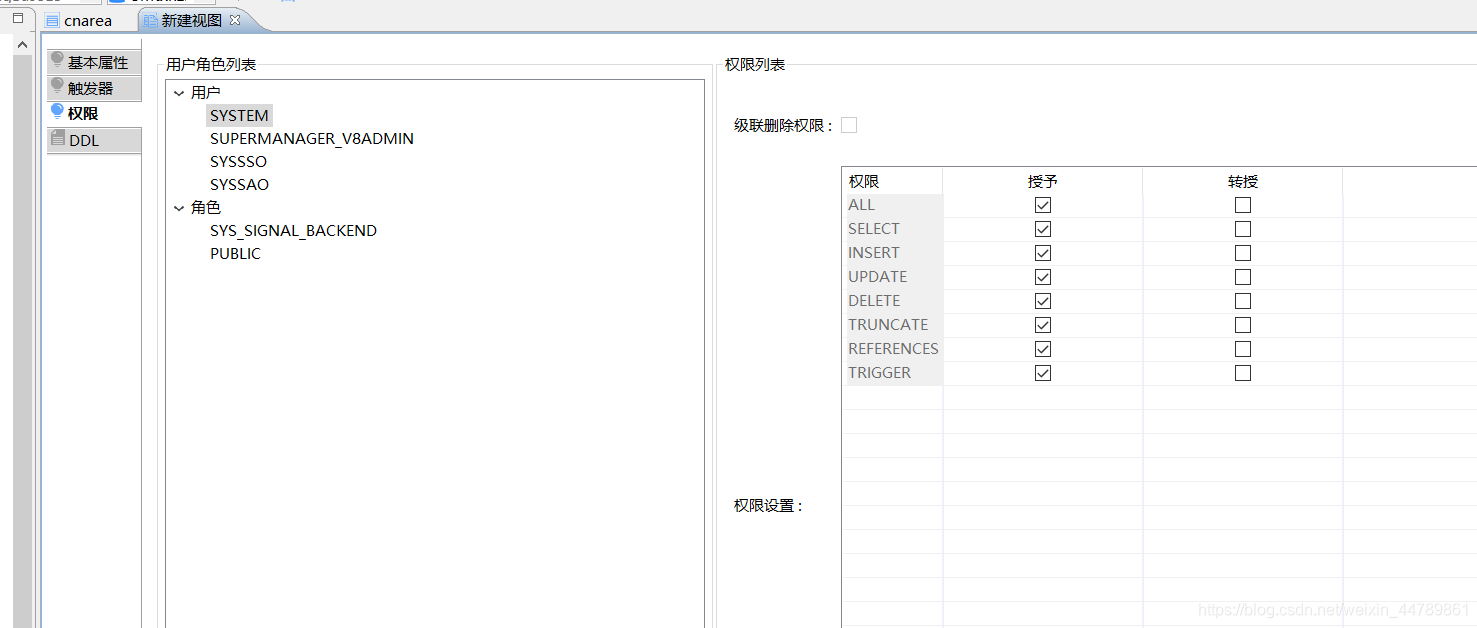Check 转授 for ALL privilege

(x=1243, y=205)
